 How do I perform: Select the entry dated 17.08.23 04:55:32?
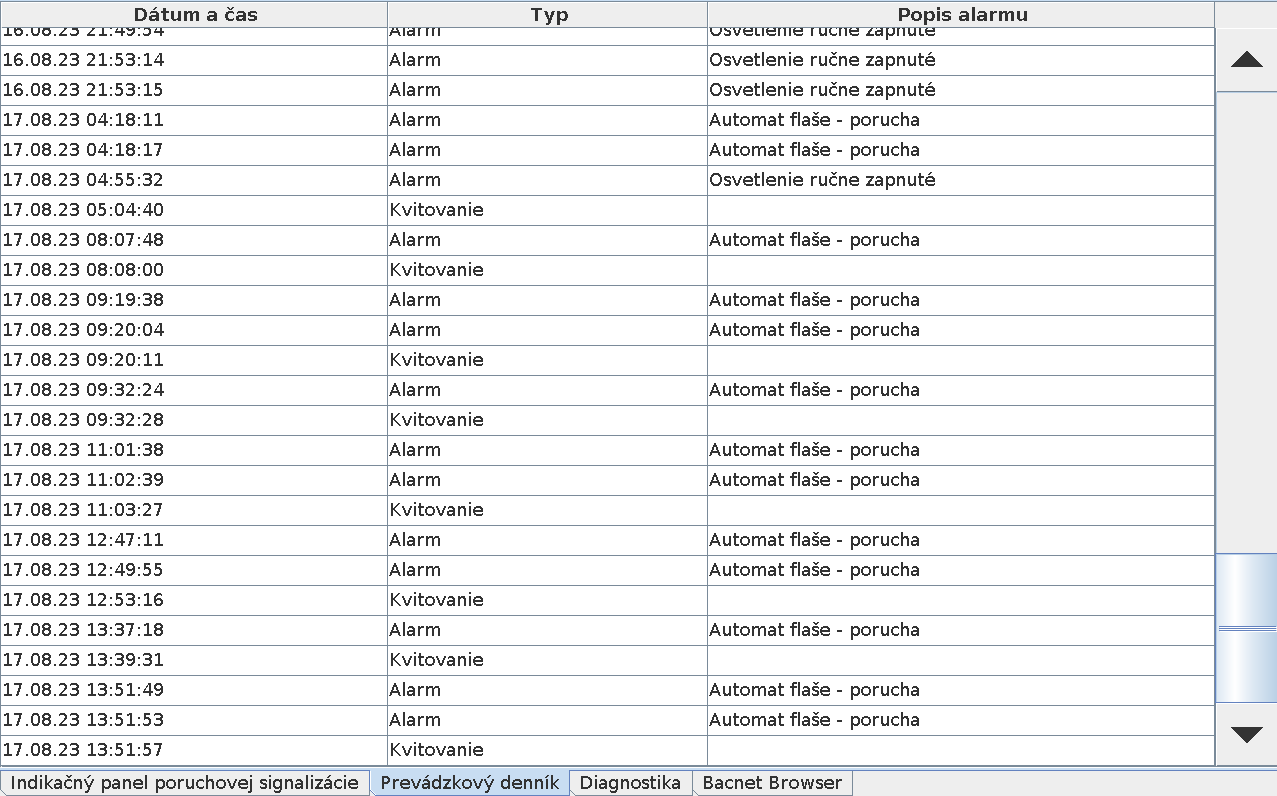coord(83,180)
